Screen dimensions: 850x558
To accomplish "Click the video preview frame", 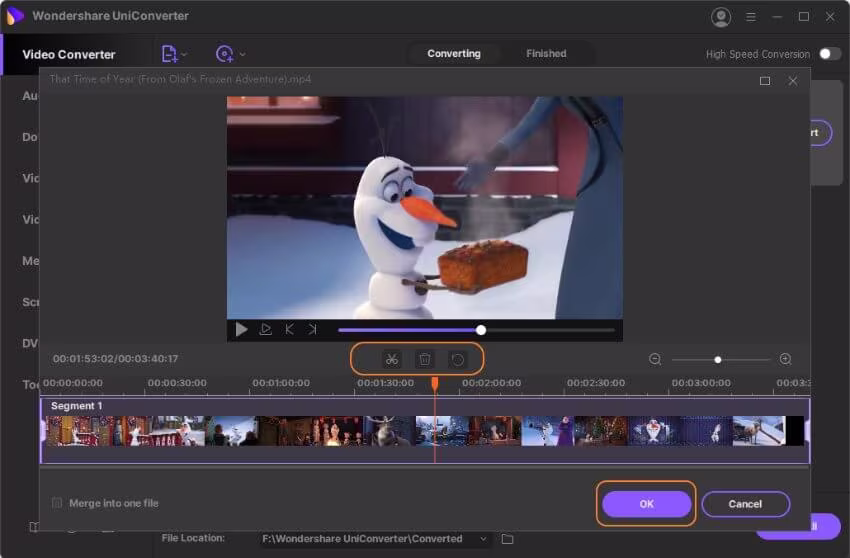I will (424, 208).
